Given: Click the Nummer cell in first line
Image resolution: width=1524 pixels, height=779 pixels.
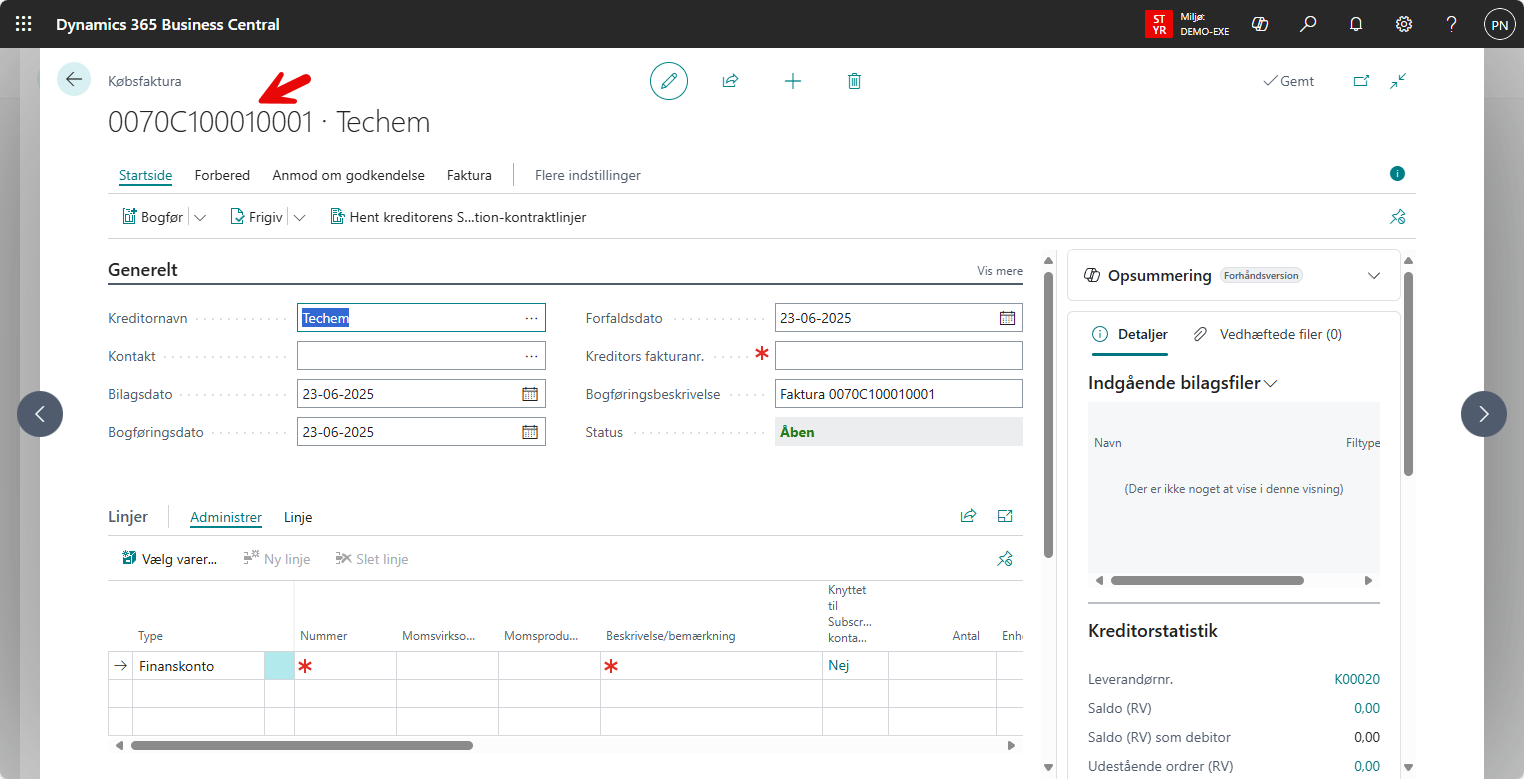Looking at the screenshot, I should pyautogui.click(x=345, y=666).
